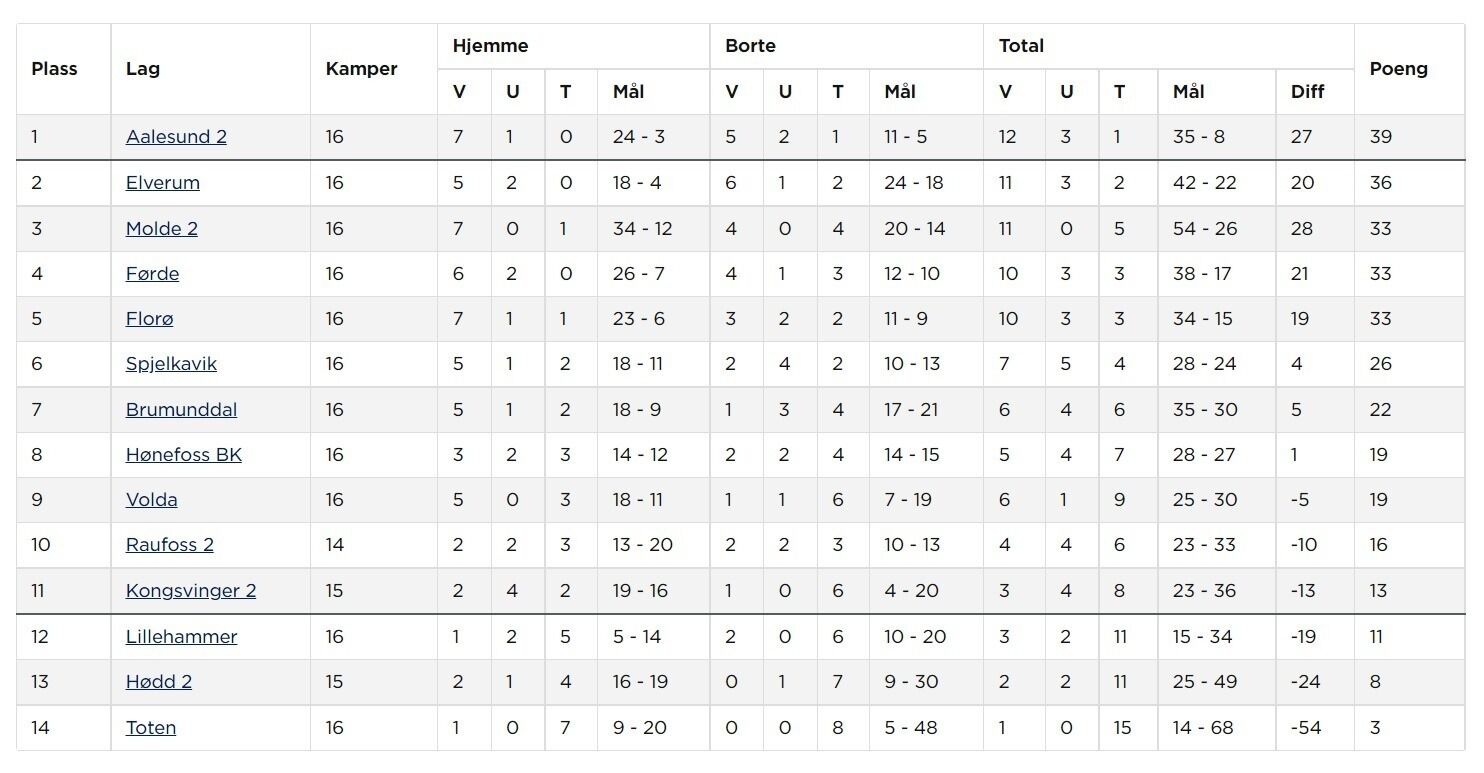The image size is (1484, 773).
Task: Click the Brumunddal team link
Action: pyautogui.click(x=181, y=410)
